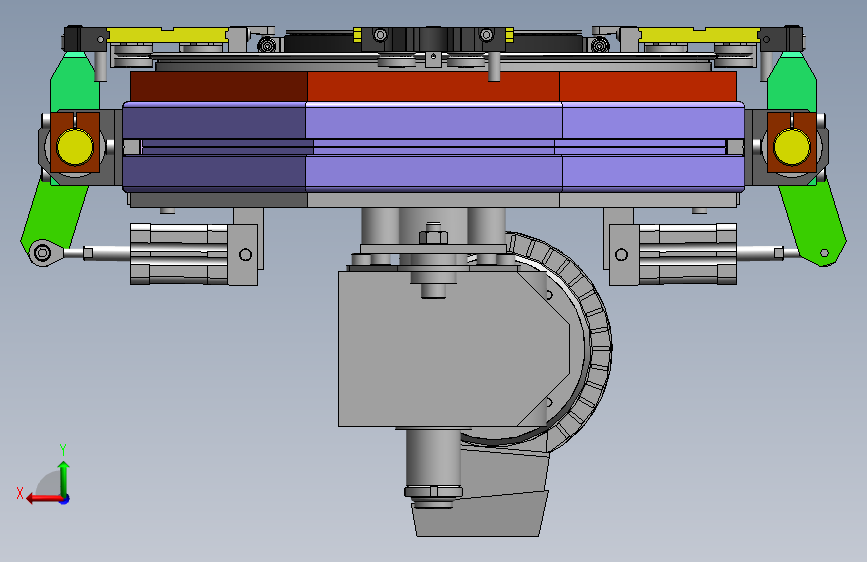This screenshot has height=562, width=867.
Task: Select the hex nut on the bottom shaft
Action: coord(433,491)
